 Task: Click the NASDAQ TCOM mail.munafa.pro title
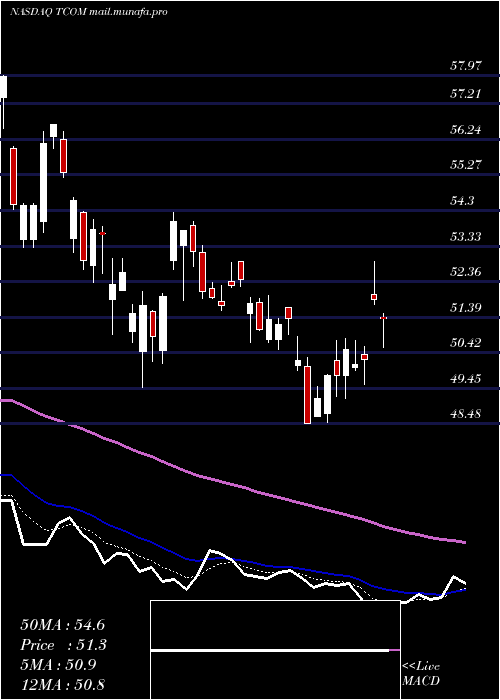(88, 12)
